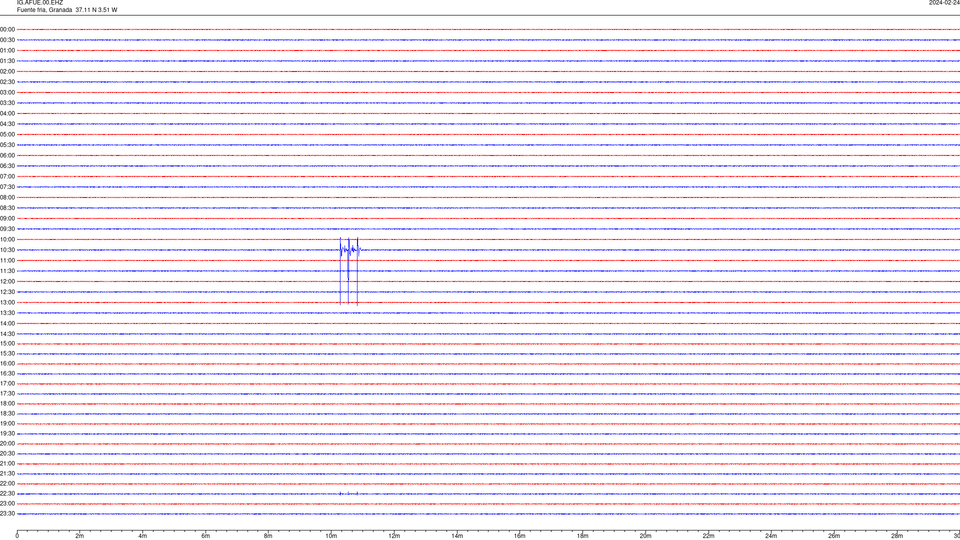Screen dimensions: 960x540
Task: Click the 14m tick label on time axis
Action: point(457,536)
